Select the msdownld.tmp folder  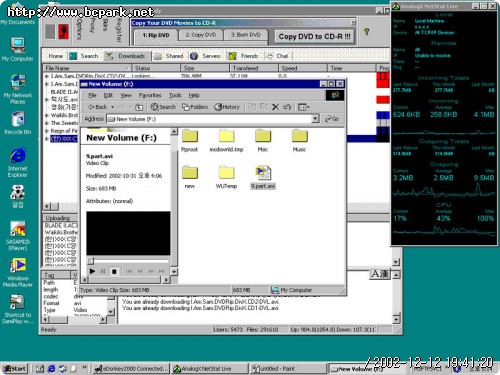coord(226,141)
